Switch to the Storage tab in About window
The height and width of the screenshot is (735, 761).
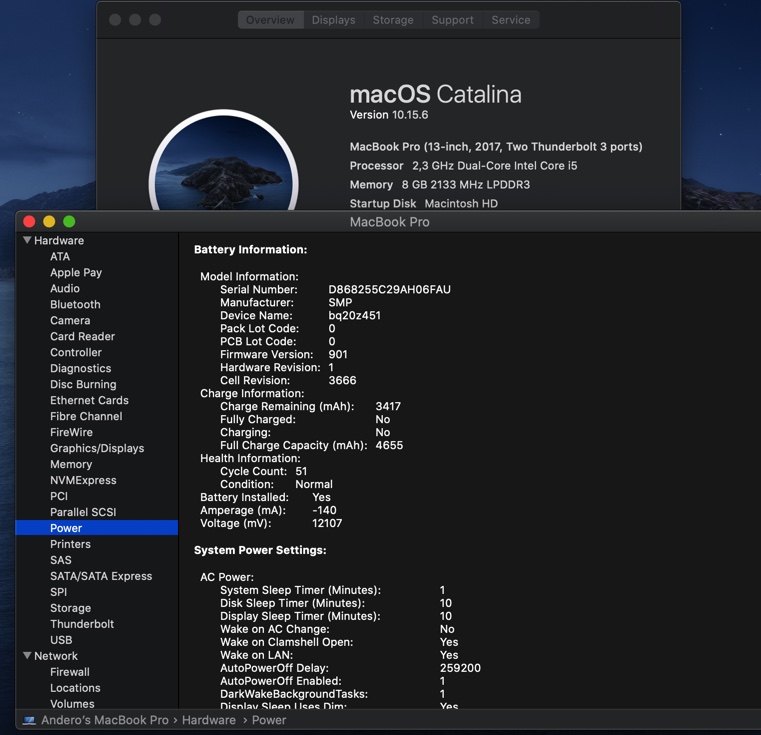(393, 20)
